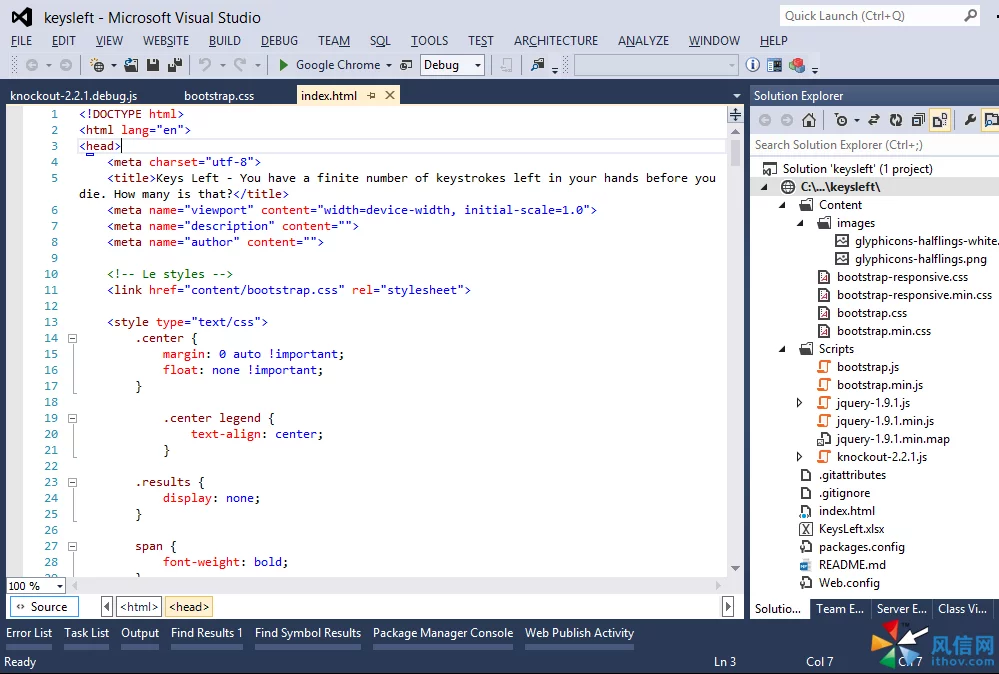Open Properties with the wrench icon
999x674 pixels.
(x=970, y=120)
